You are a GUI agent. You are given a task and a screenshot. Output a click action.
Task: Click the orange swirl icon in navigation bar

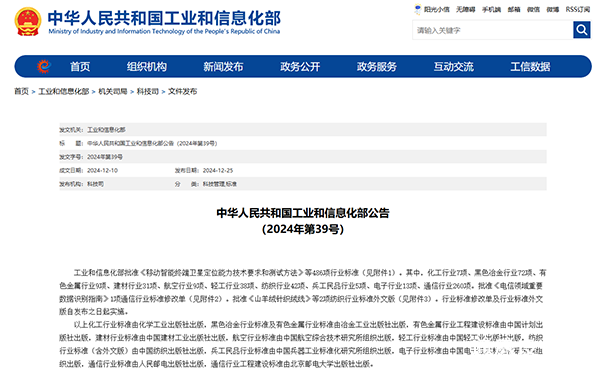point(44,67)
